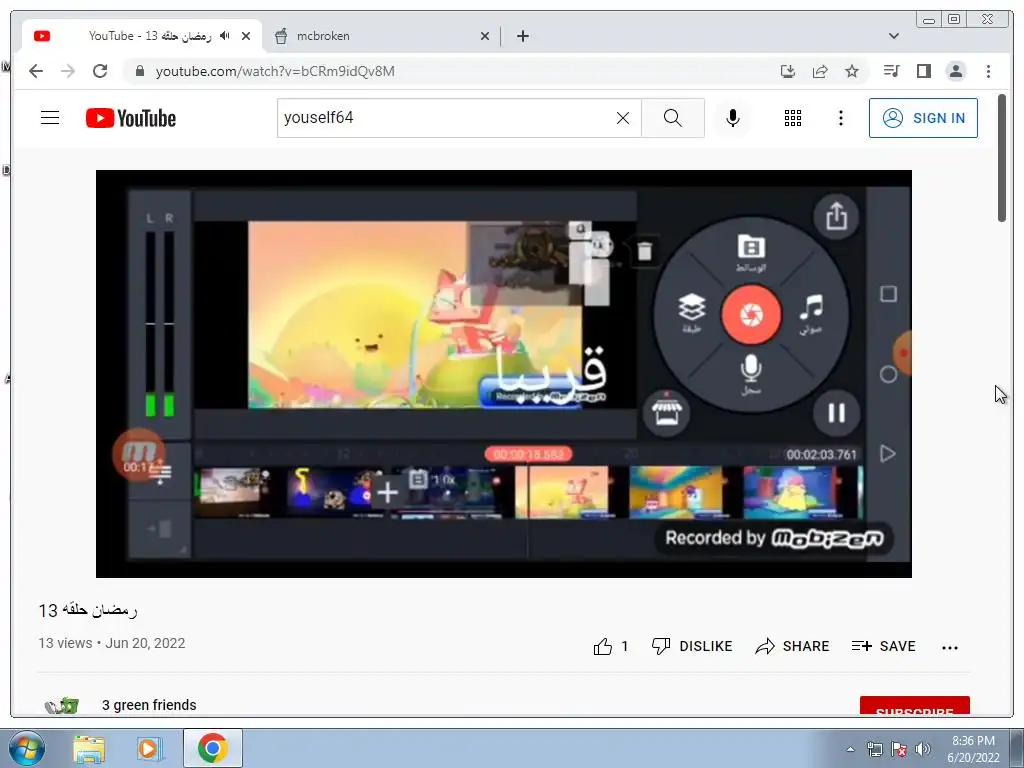Viewport: 1024px width, 768px height.
Task: Launch Windows Media Player from taskbar
Action: 149,749
